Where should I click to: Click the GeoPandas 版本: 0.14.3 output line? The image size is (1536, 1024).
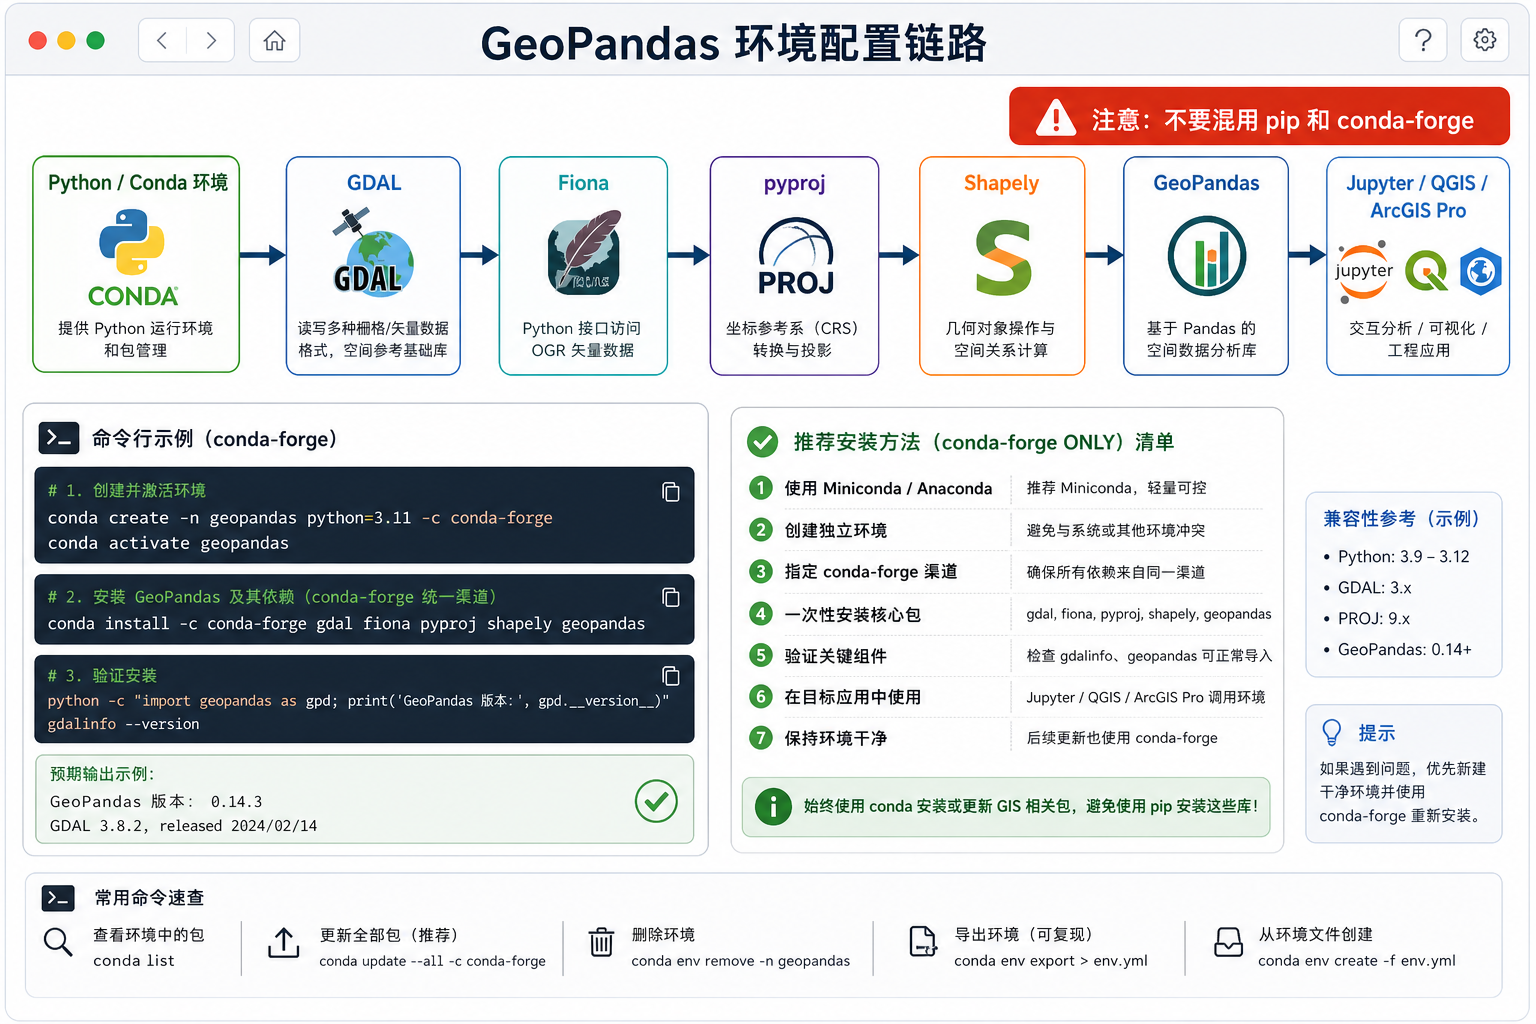[x=156, y=802]
